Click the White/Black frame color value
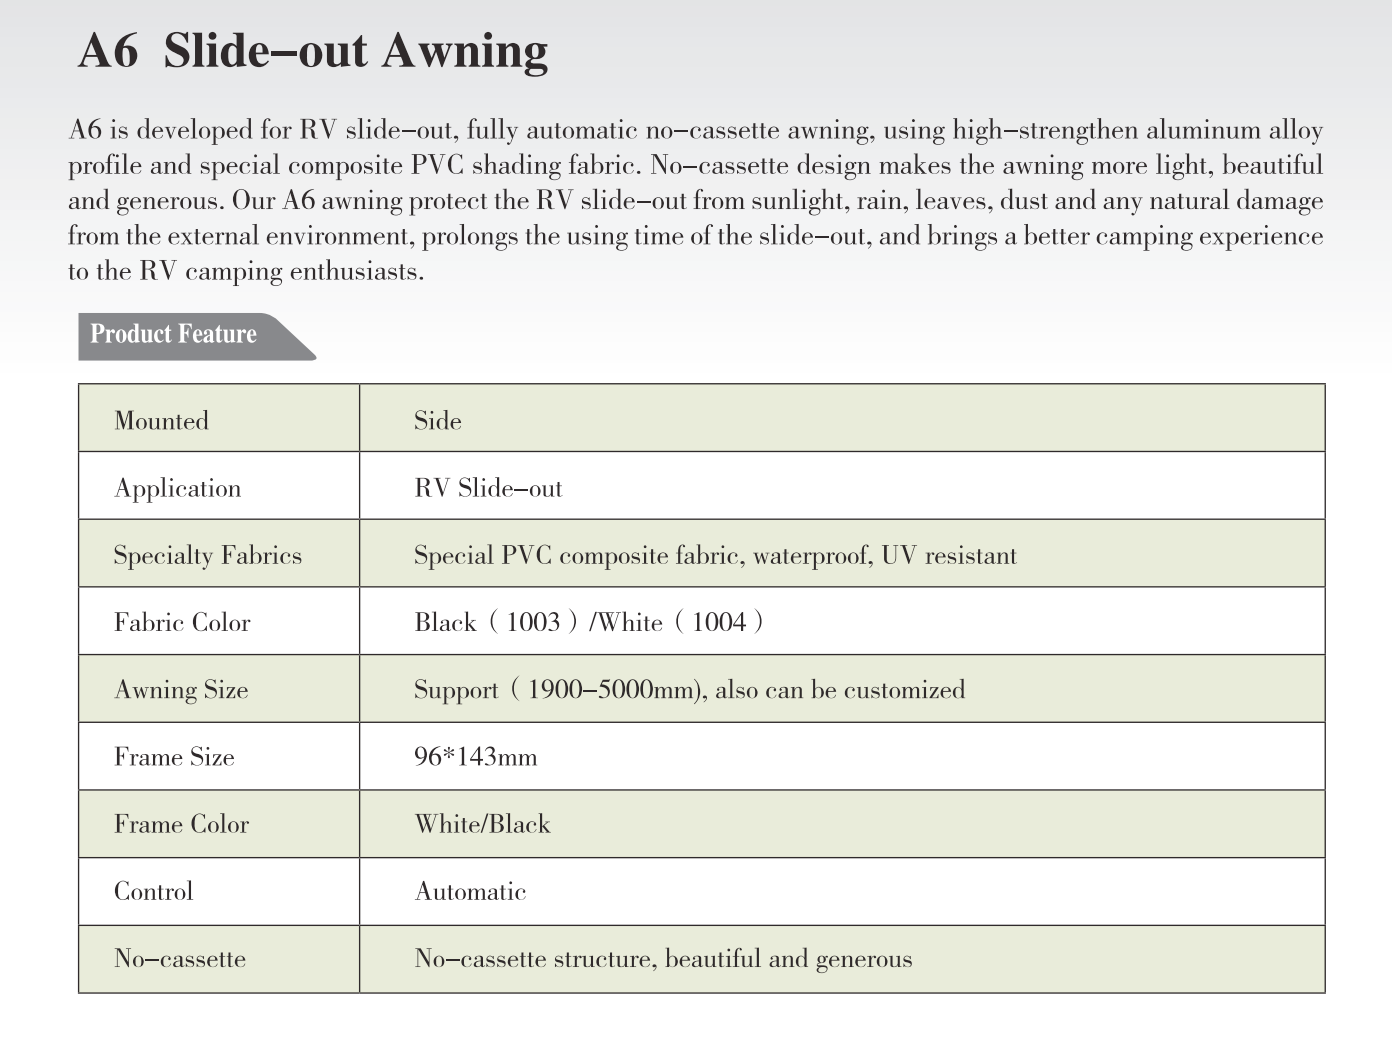Viewport: 1392px width, 1054px height. tap(482, 824)
